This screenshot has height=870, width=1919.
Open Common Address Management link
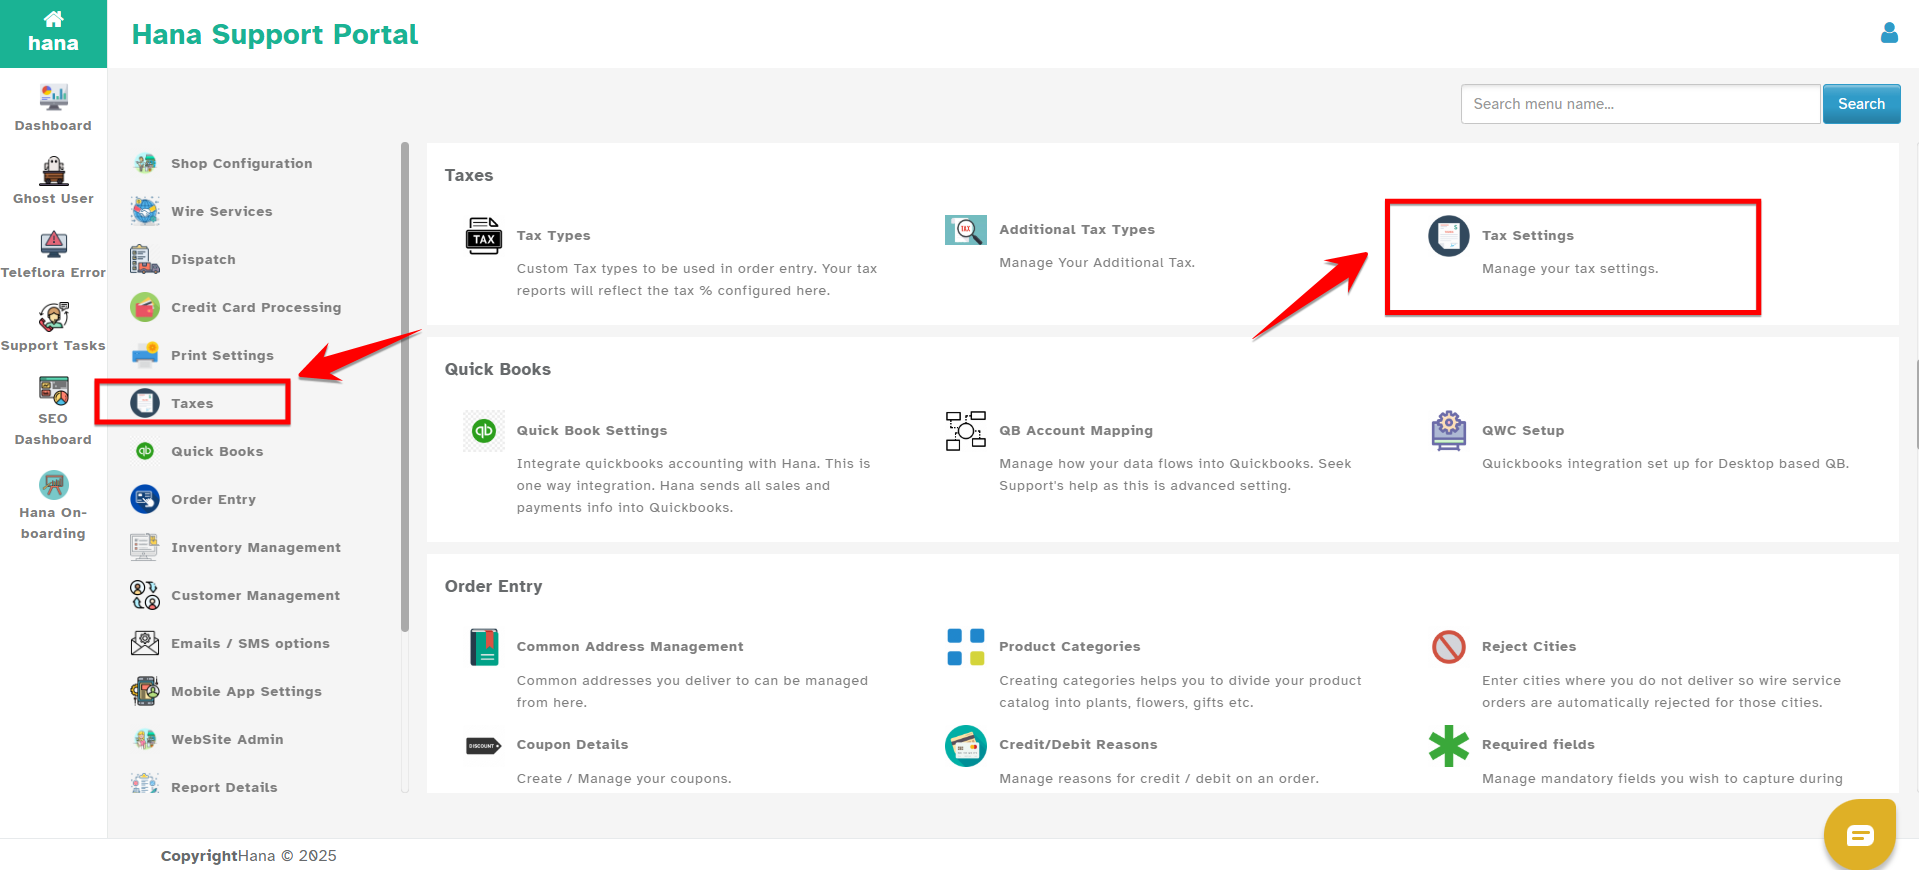pyautogui.click(x=630, y=646)
